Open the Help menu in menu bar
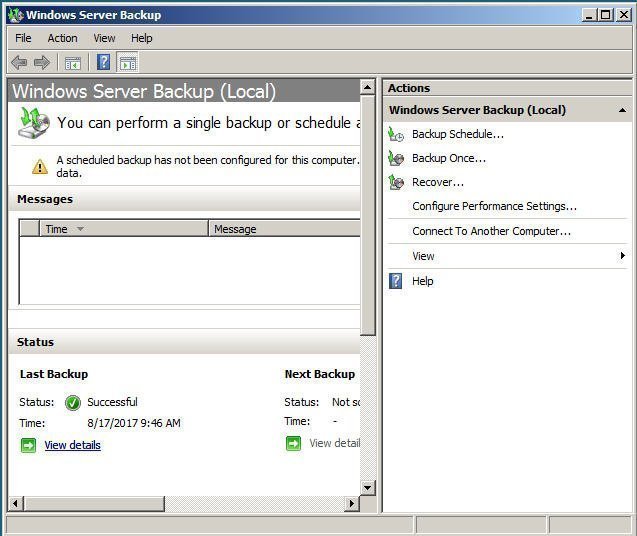This screenshot has width=637, height=536. [142, 38]
